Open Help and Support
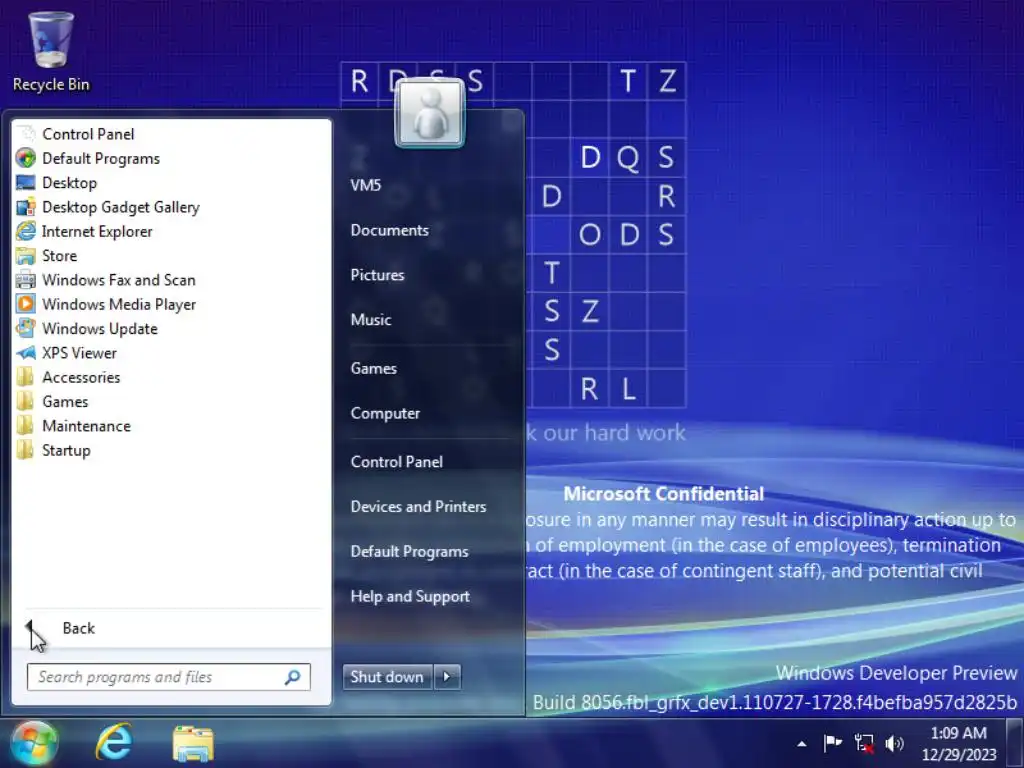 [410, 596]
